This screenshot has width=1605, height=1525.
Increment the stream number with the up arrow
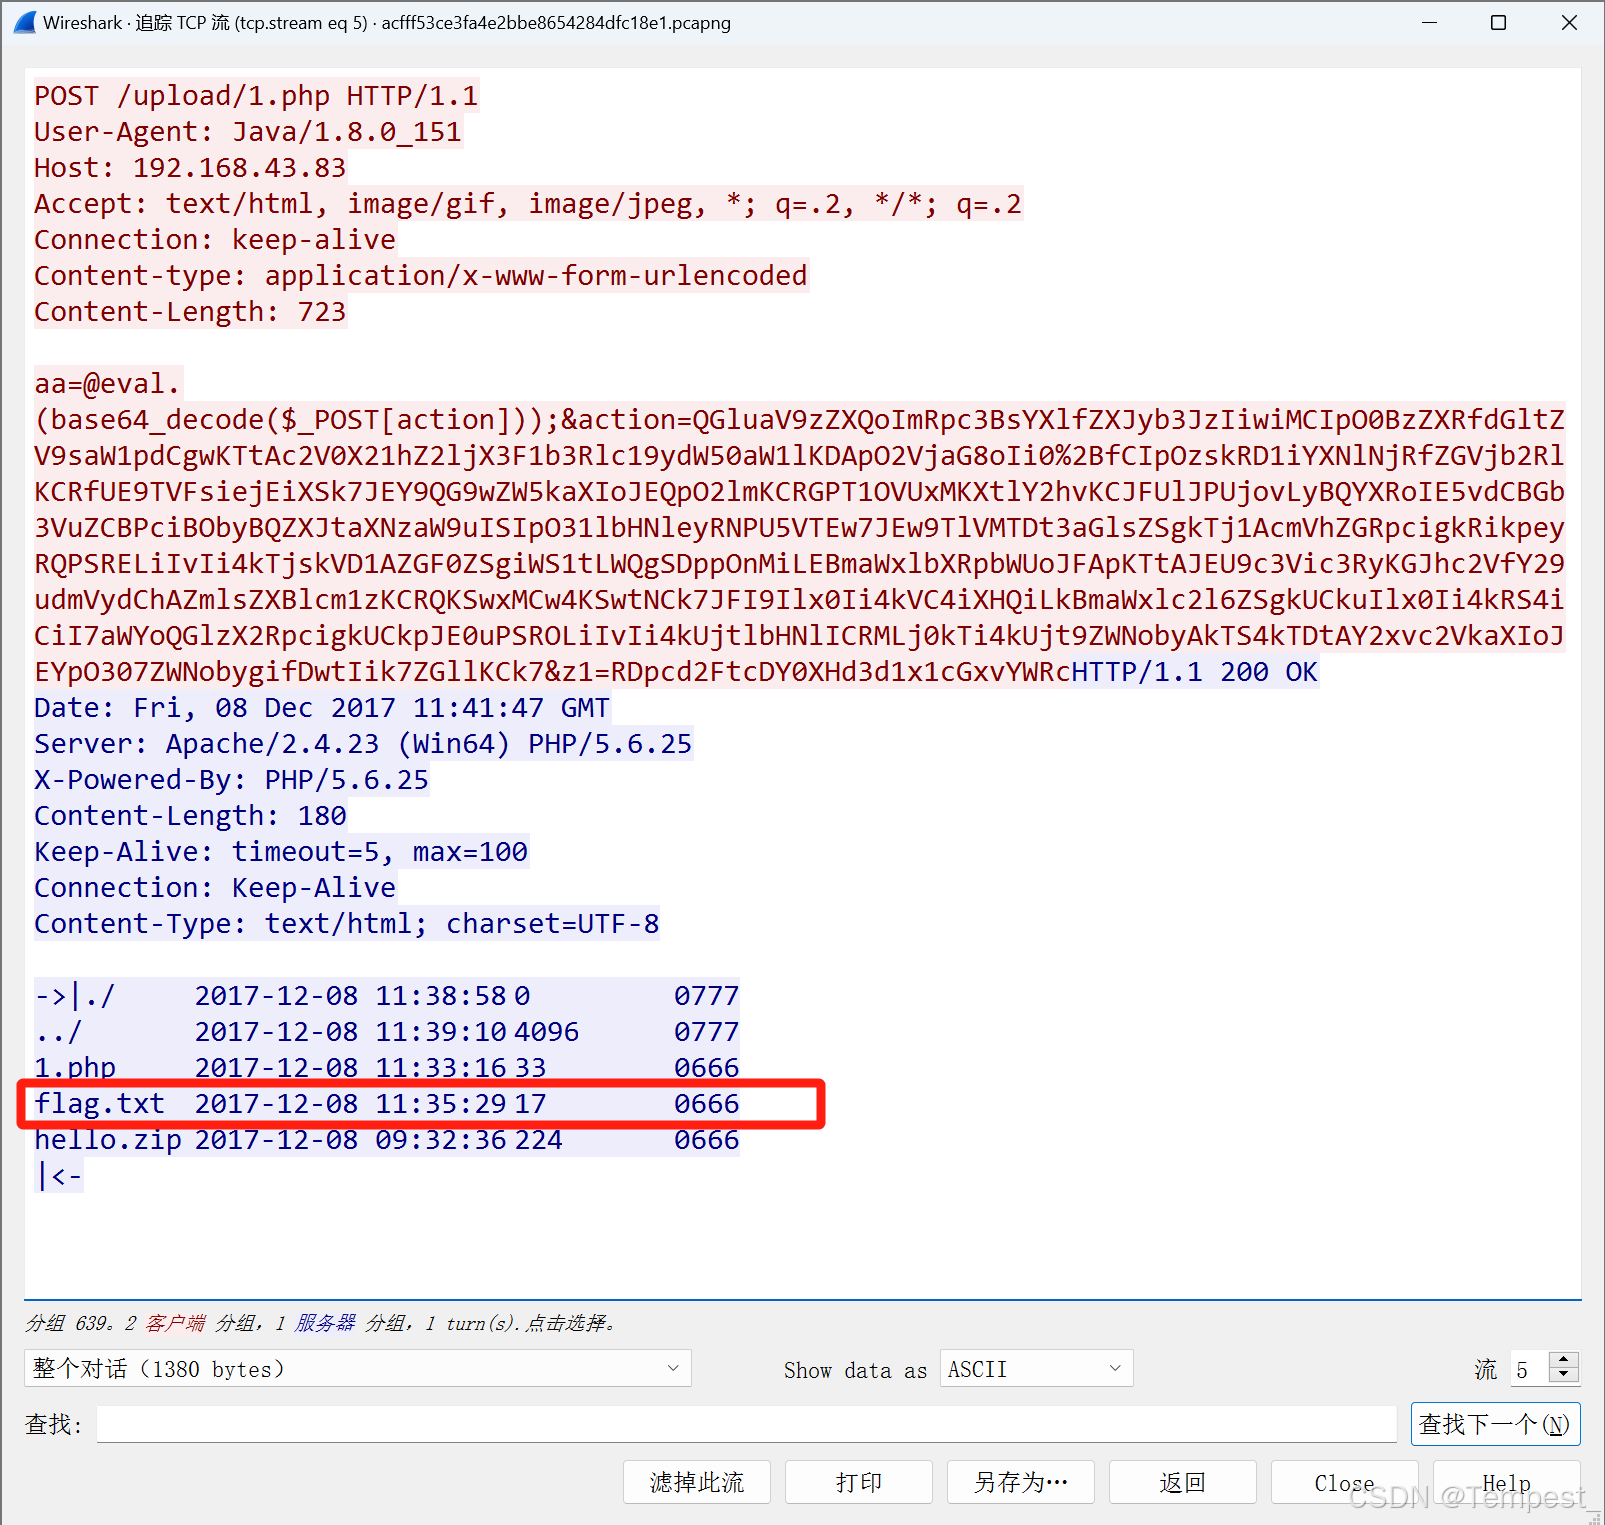(x=1561, y=1361)
